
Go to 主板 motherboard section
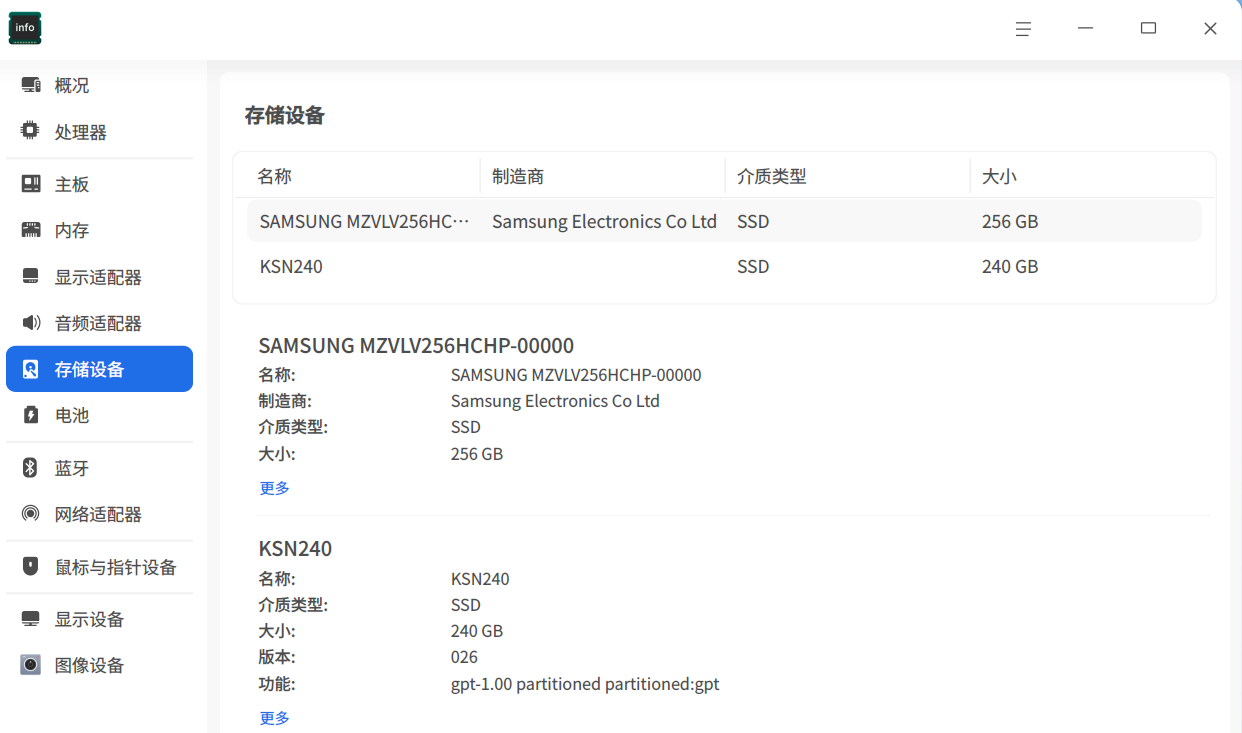pos(99,184)
